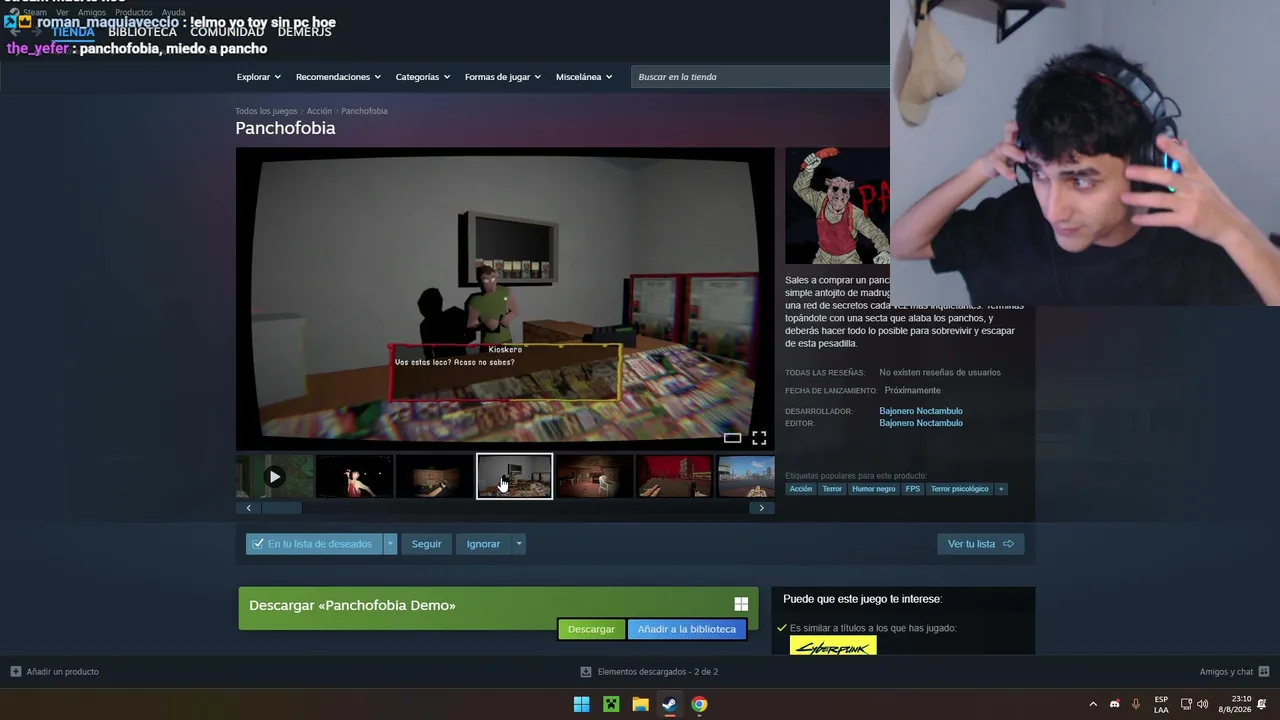Open the volume control in tray
The width and height of the screenshot is (1280, 720).
pos(1202,704)
